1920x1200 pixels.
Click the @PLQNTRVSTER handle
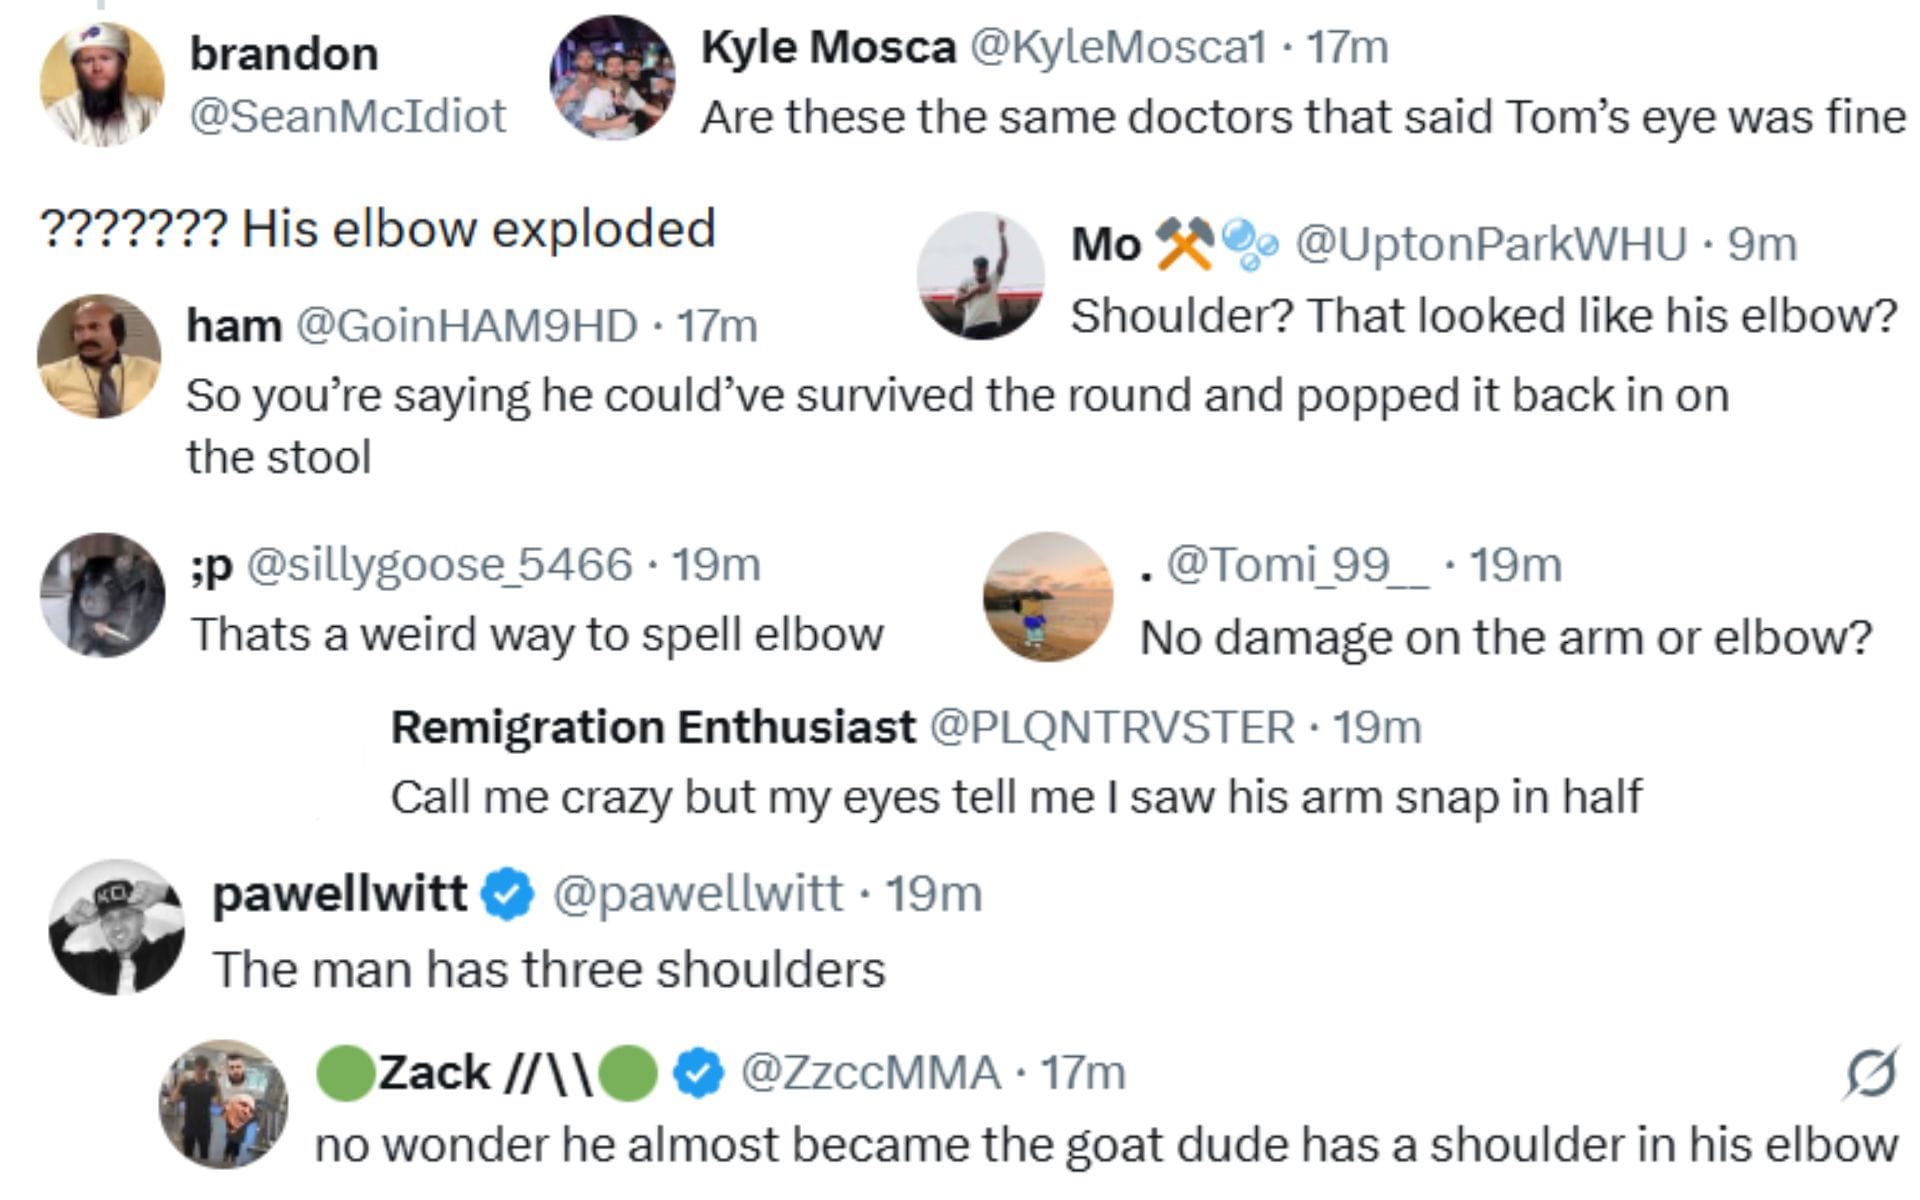1112,727
